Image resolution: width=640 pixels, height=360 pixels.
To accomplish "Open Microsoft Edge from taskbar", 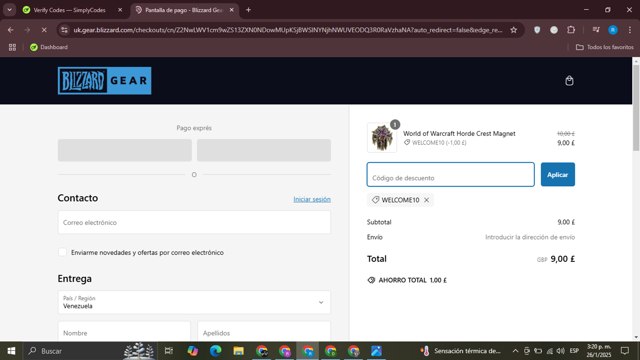I will pos(216,351).
